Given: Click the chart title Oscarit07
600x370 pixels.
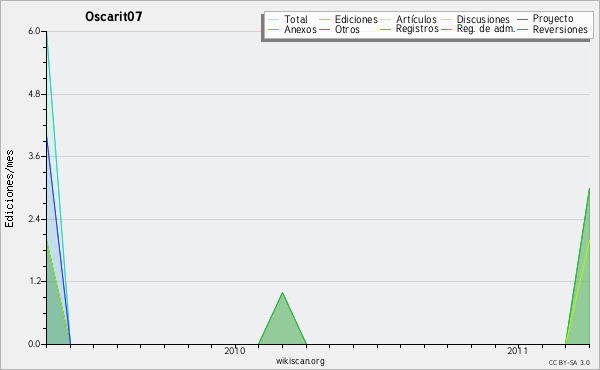Looking at the screenshot, I should pos(114,16).
